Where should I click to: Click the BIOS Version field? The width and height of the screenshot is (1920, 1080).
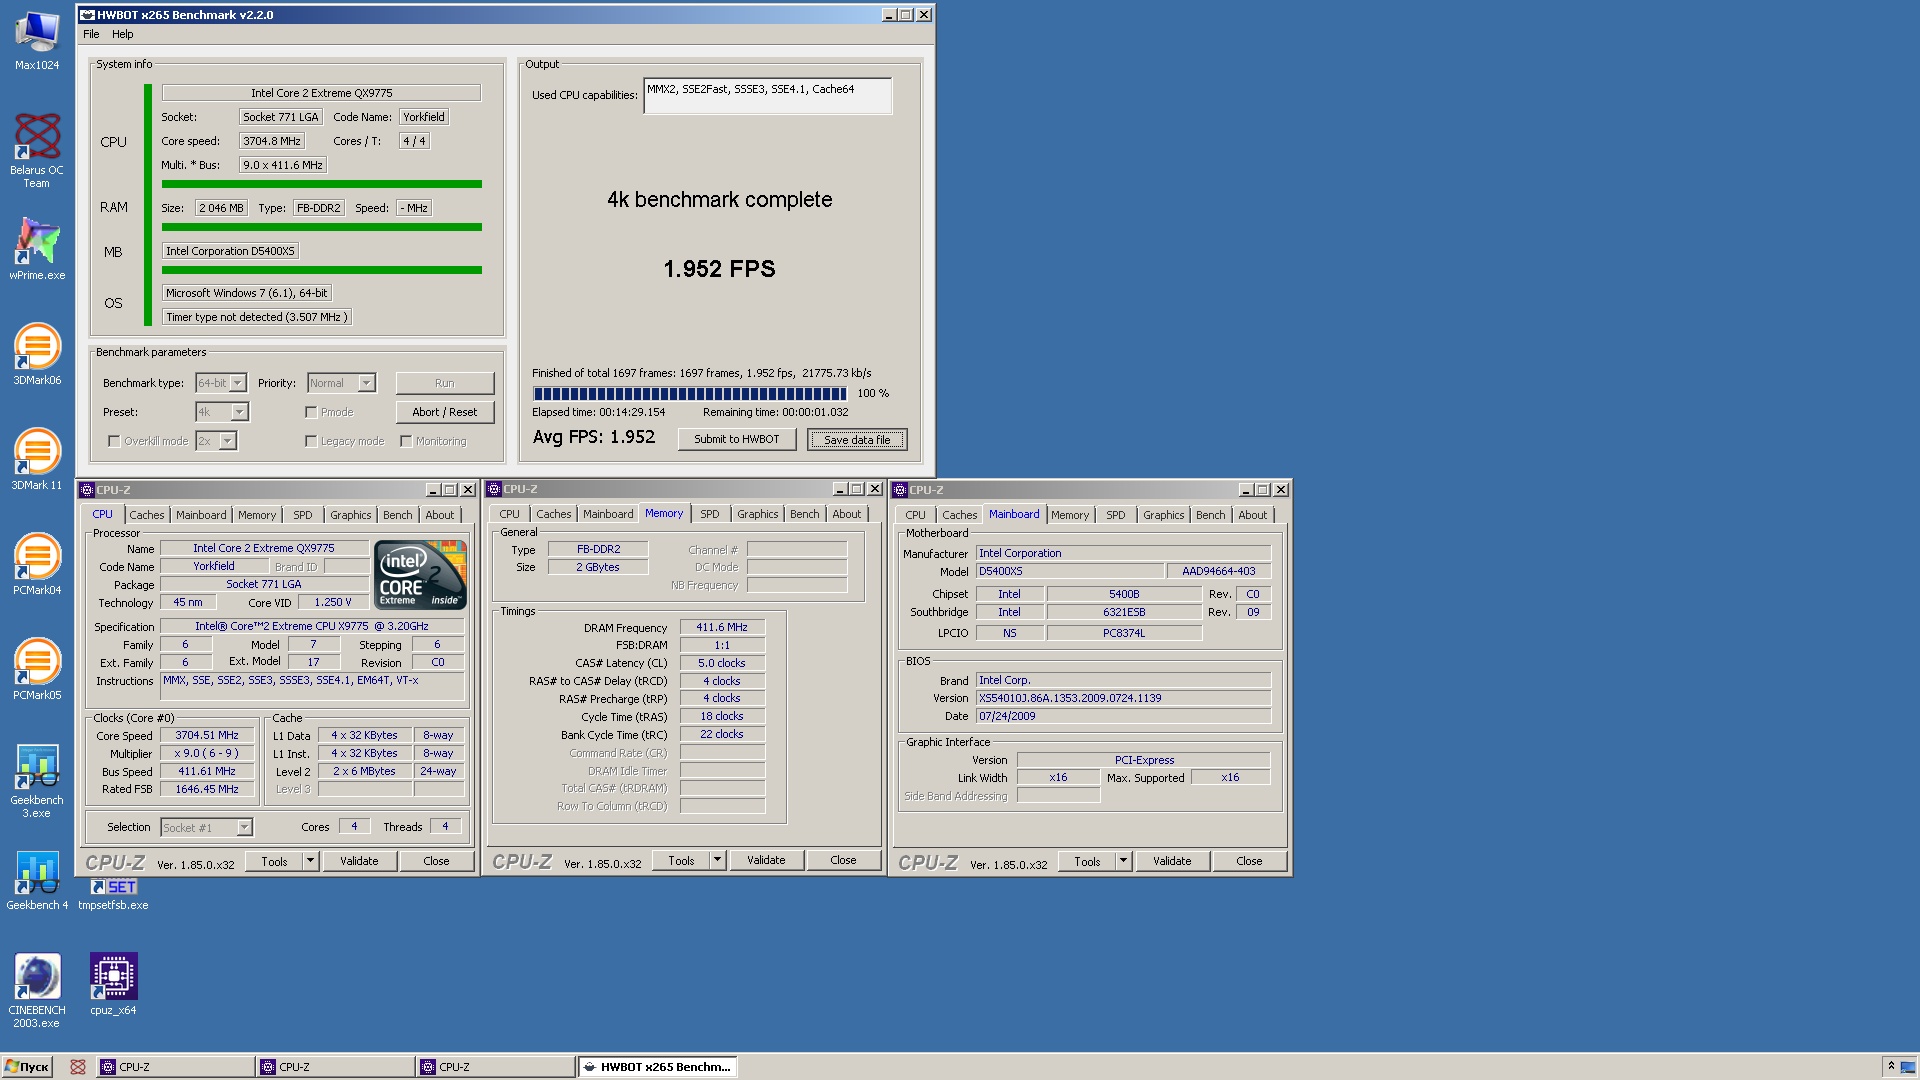[x=1123, y=698]
